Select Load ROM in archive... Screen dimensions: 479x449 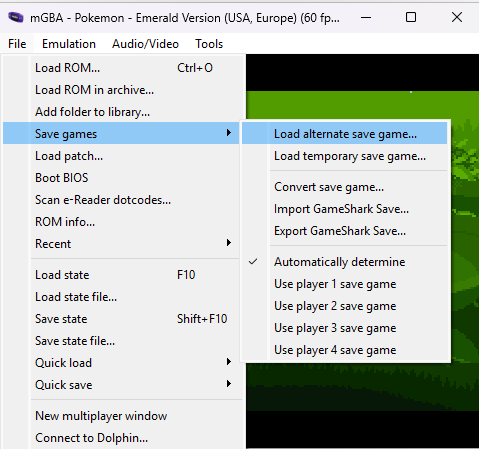click(x=121, y=90)
